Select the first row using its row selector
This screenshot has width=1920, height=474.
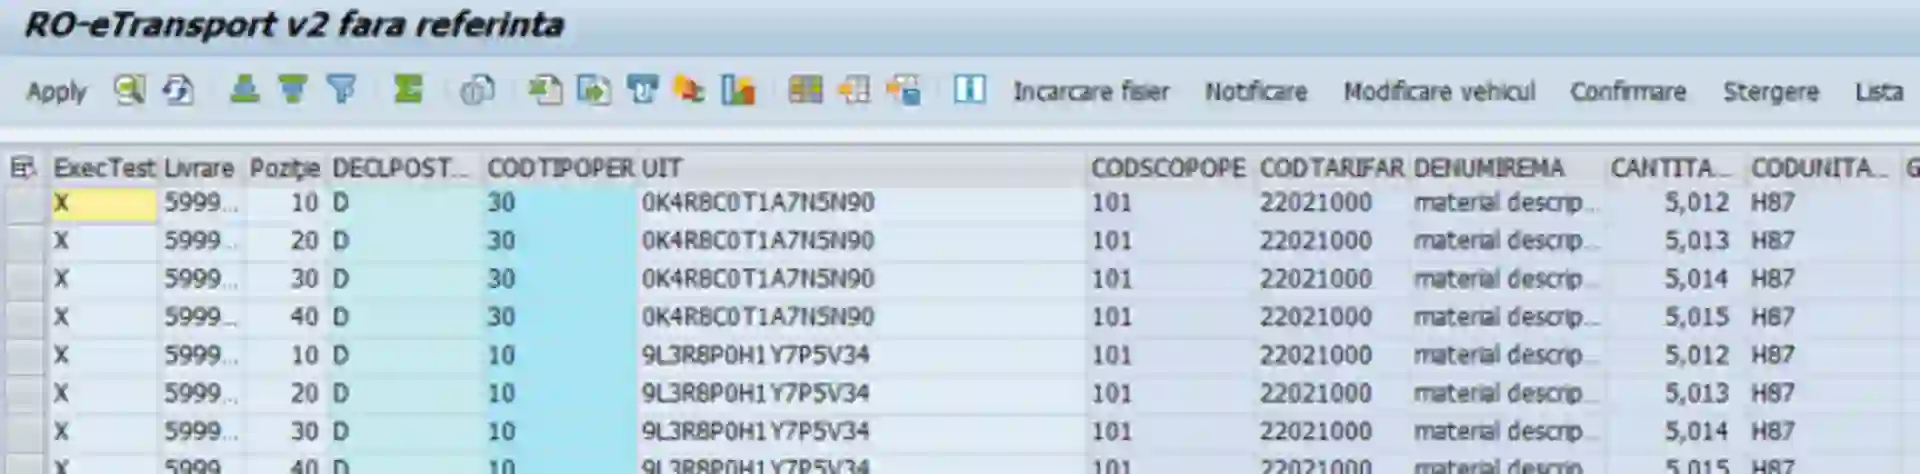tap(24, 203)
